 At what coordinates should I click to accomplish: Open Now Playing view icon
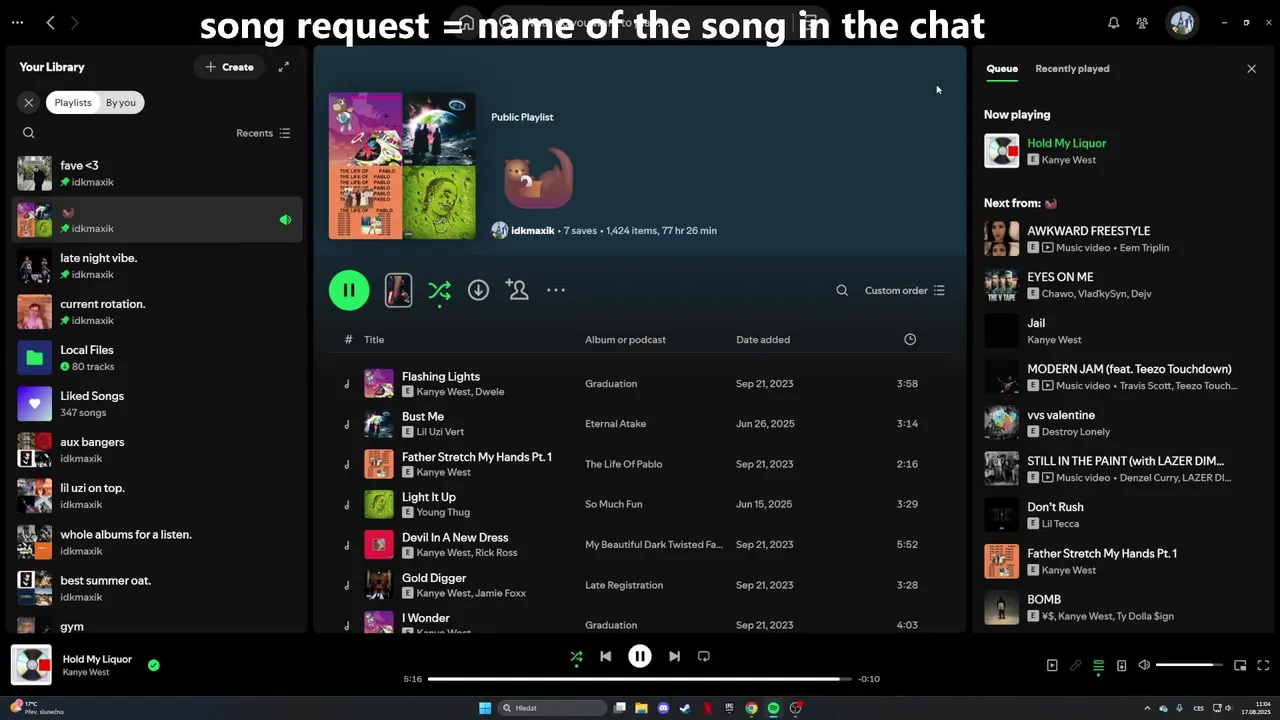pyautogui.click(x=1052, y=665)
